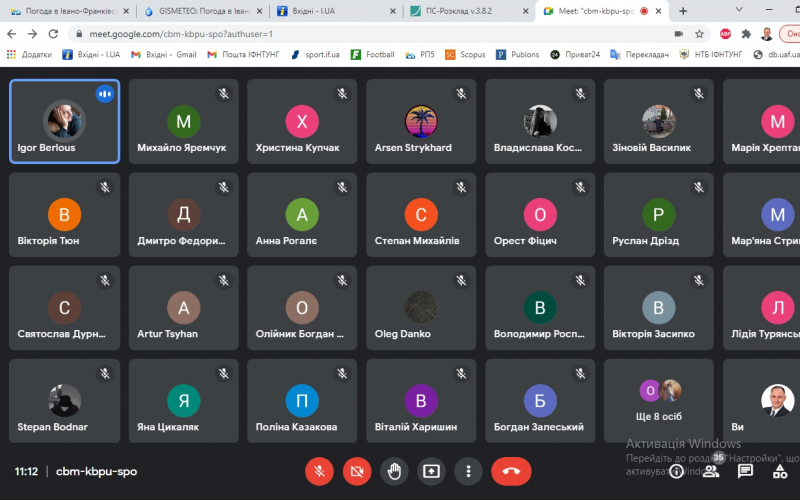
Task: Click the cbm-kbpu-spo meeting code text
Action: (96, 471)
